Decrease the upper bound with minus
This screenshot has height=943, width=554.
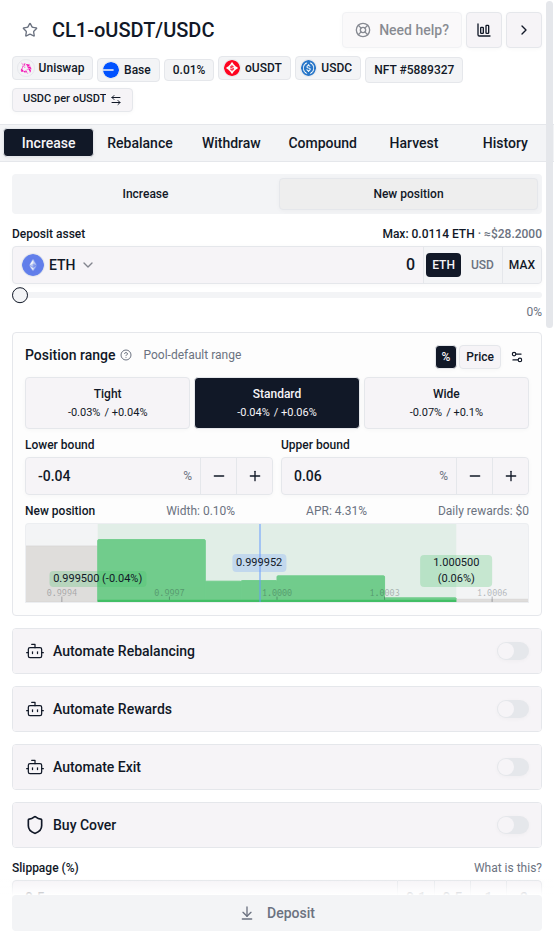pos(475,476)
